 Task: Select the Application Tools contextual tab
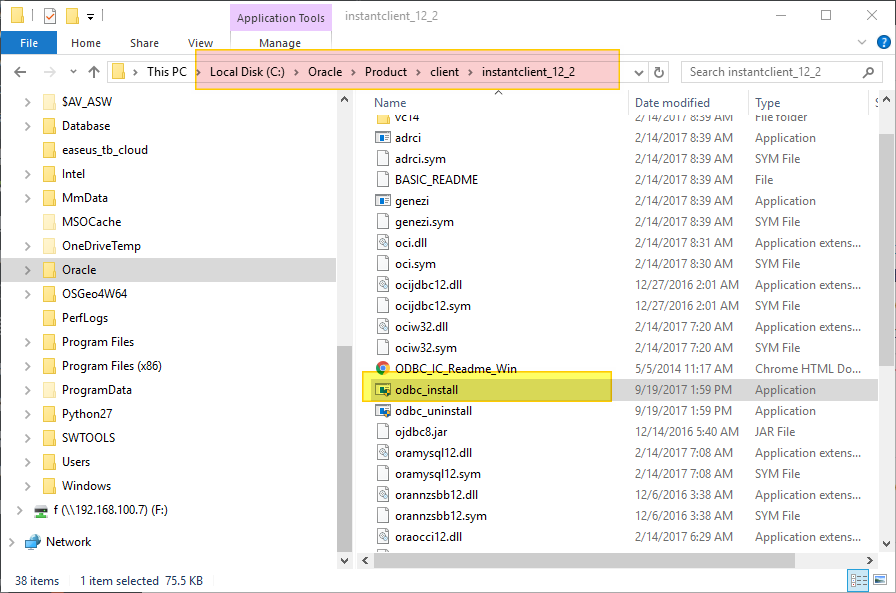[281, 18]
